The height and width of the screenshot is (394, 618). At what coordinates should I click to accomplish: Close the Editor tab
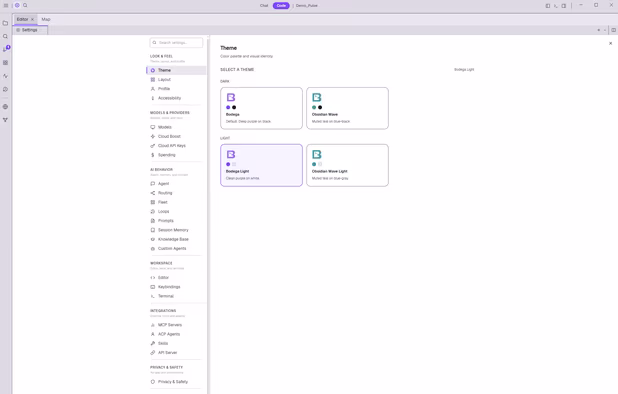click(32, 19)
